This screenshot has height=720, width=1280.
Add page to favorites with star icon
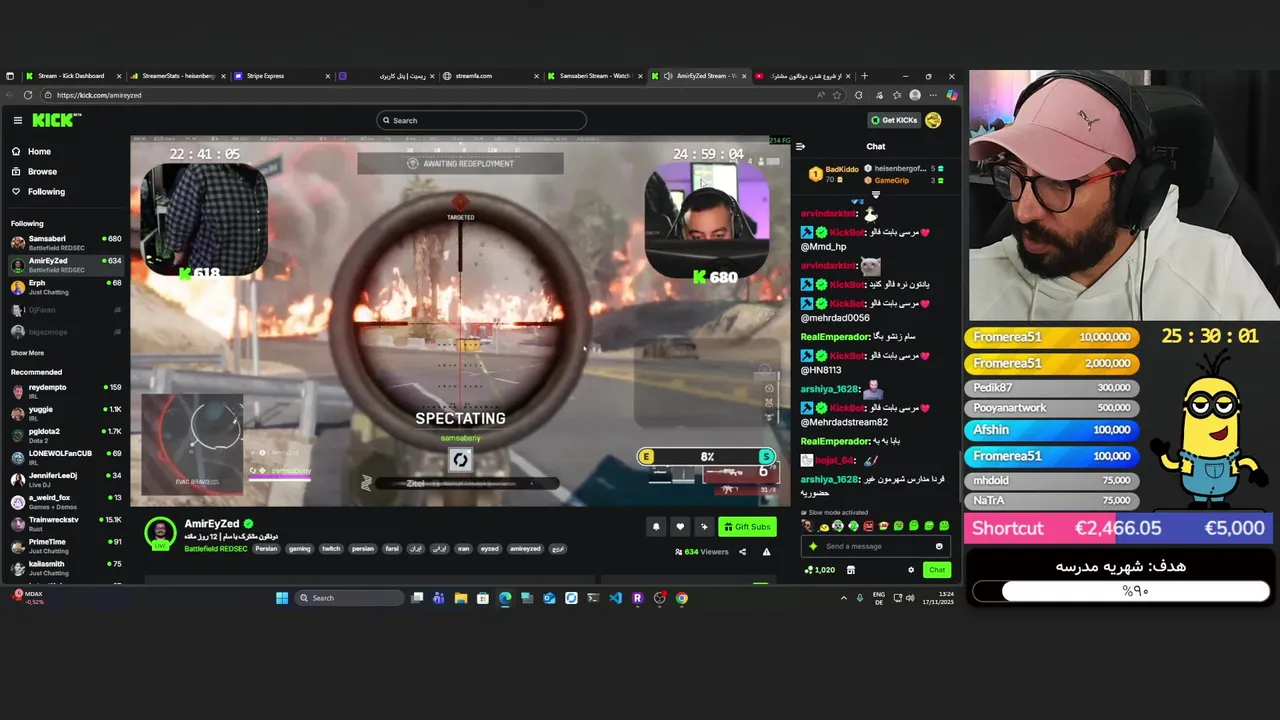(838, 95)
